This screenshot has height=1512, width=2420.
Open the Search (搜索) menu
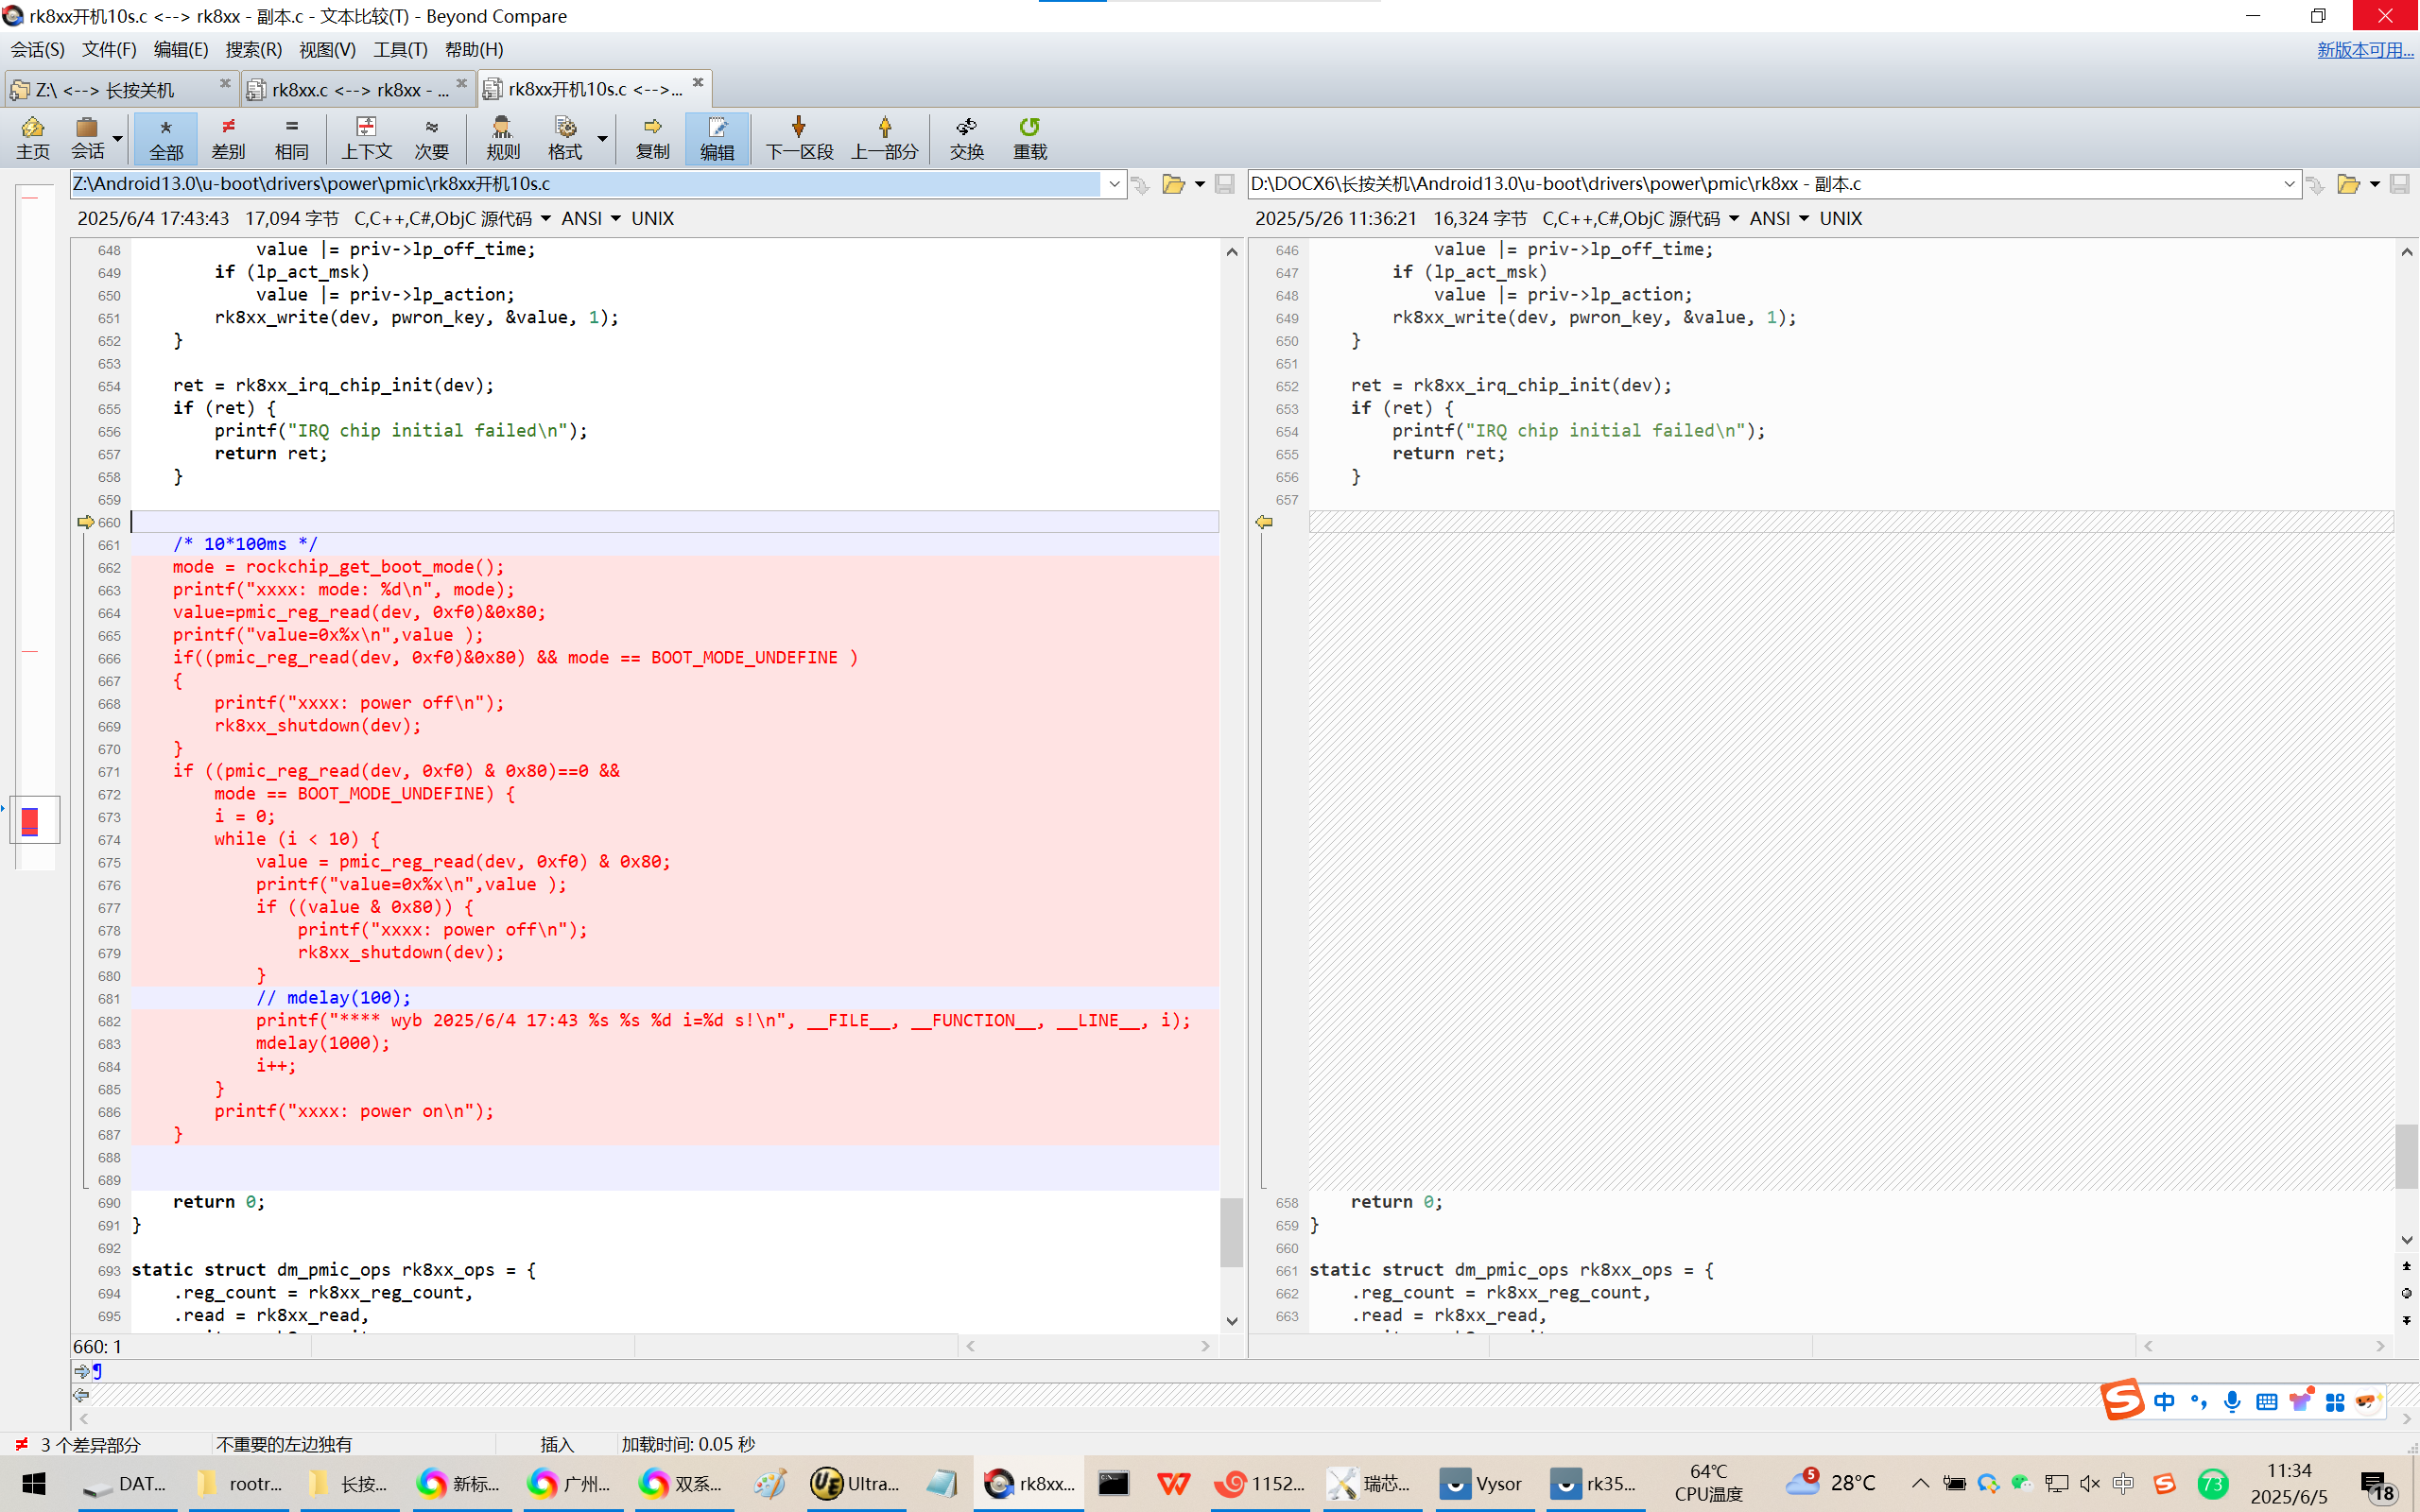point(253,49)
